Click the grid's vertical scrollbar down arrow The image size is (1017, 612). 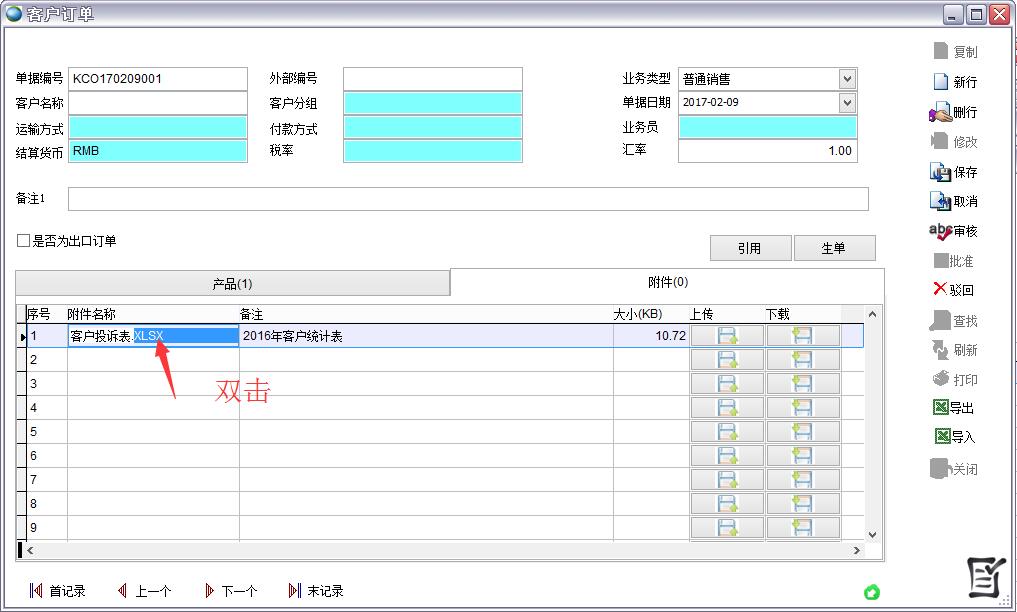pos(871,535)
